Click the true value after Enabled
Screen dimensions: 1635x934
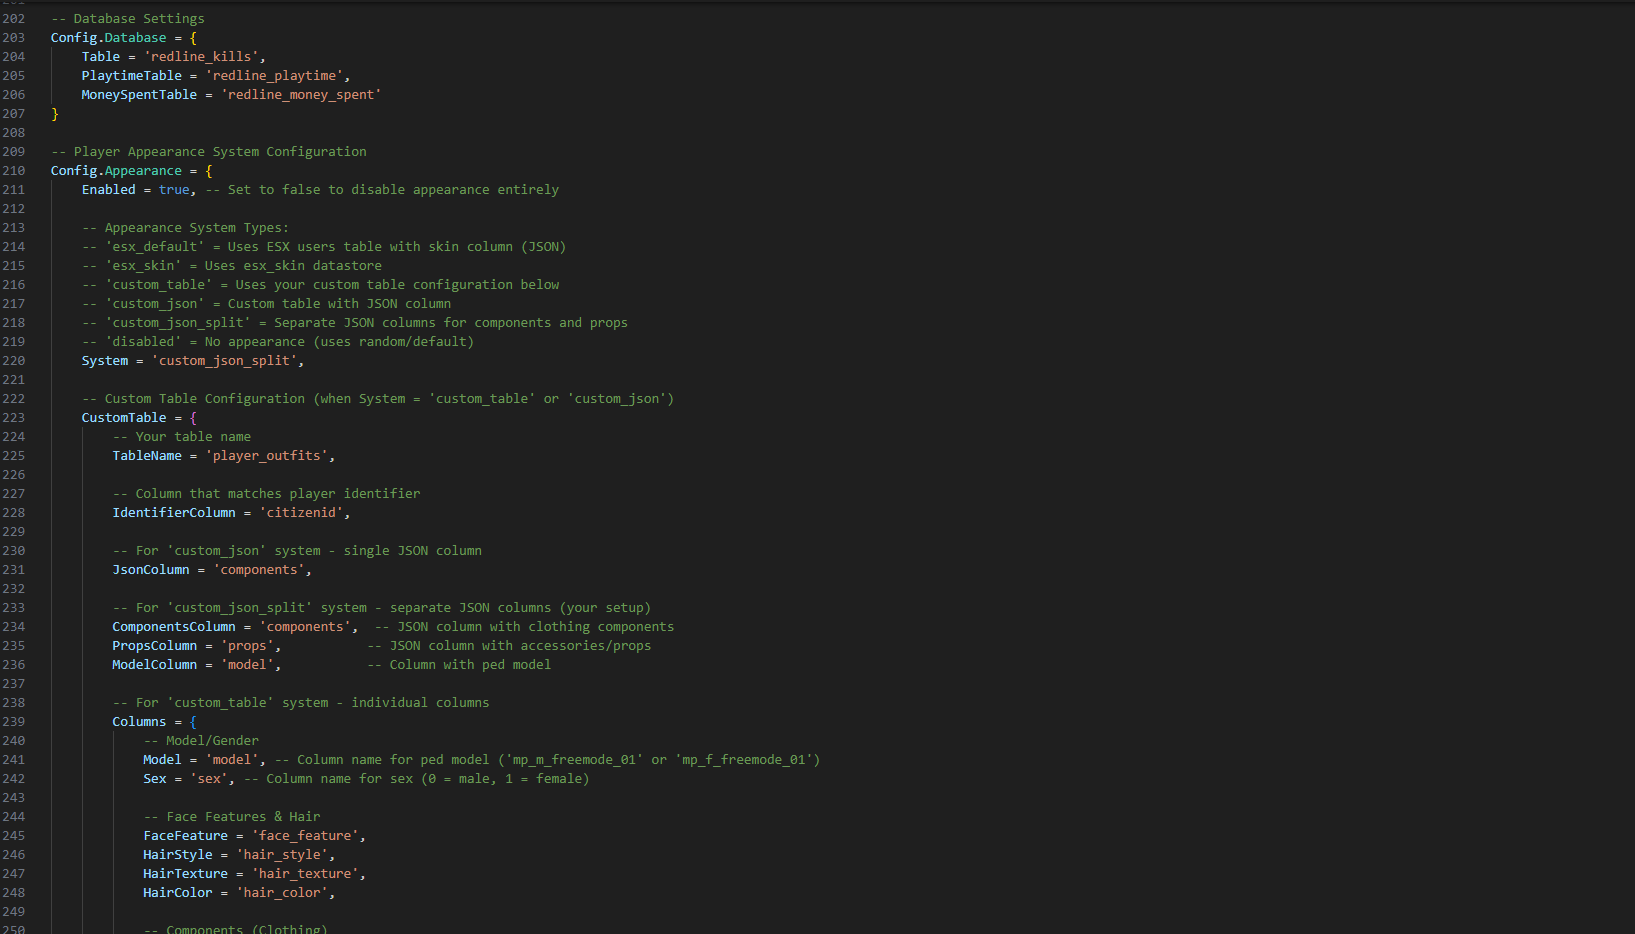click(173, 190)
